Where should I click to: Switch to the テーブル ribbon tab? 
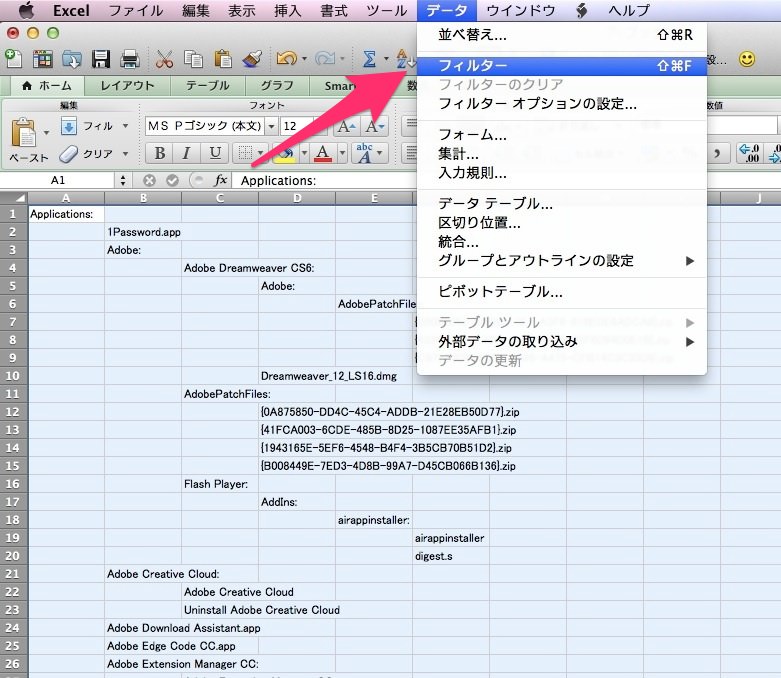tap(208, 86)
